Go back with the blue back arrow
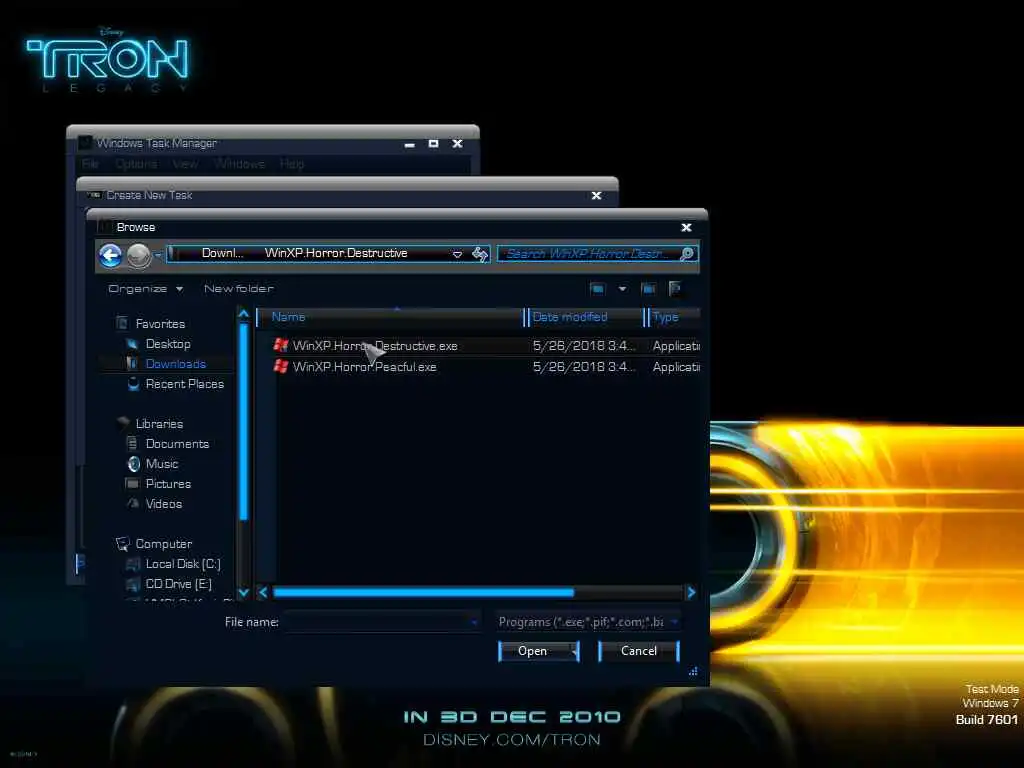Screen dimensions: 1024x768 (110, 255)
